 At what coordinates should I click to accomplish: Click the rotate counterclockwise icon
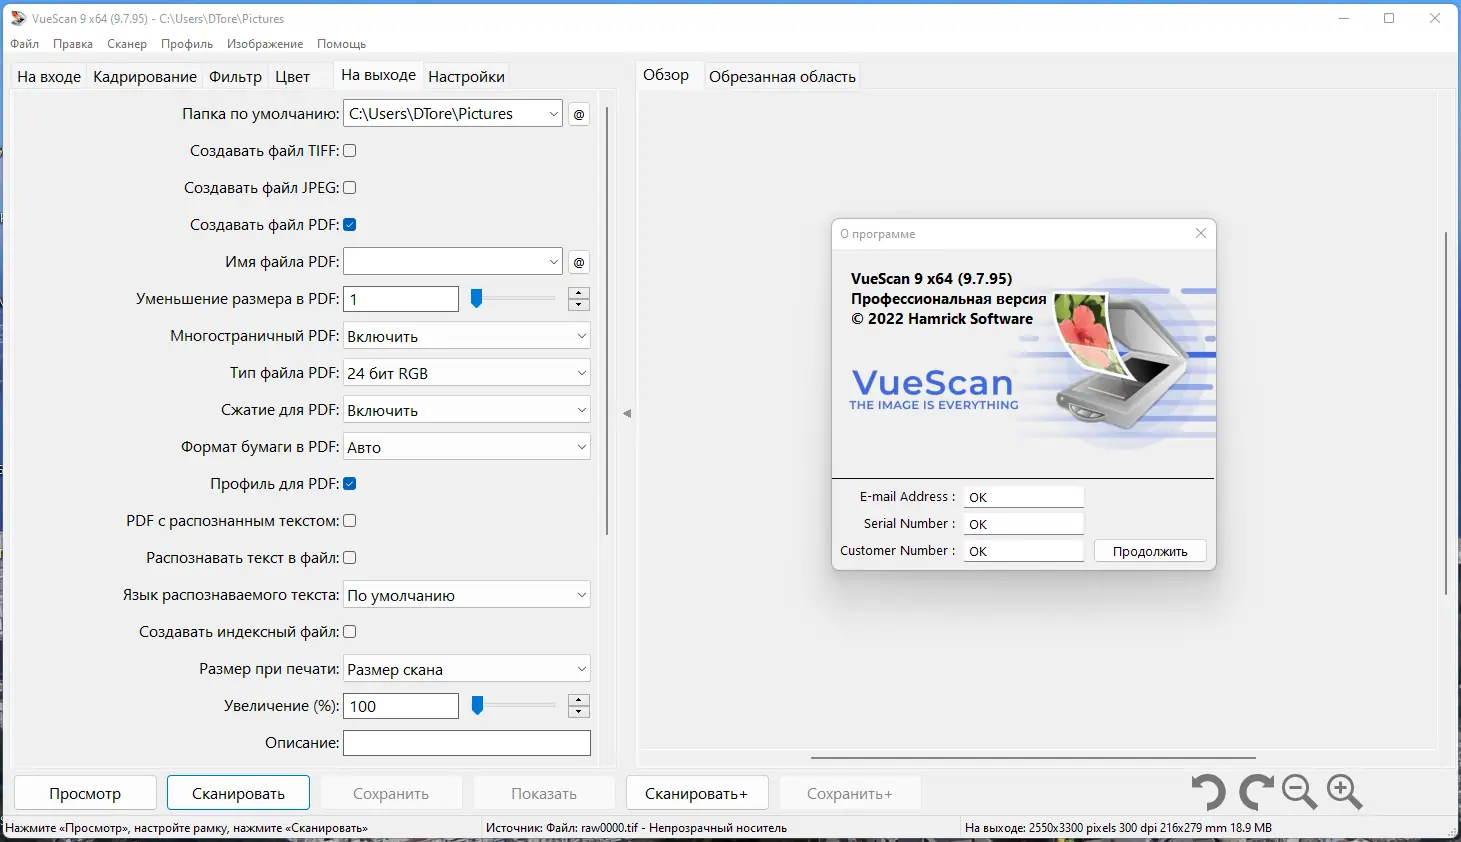coord(1207,792)
